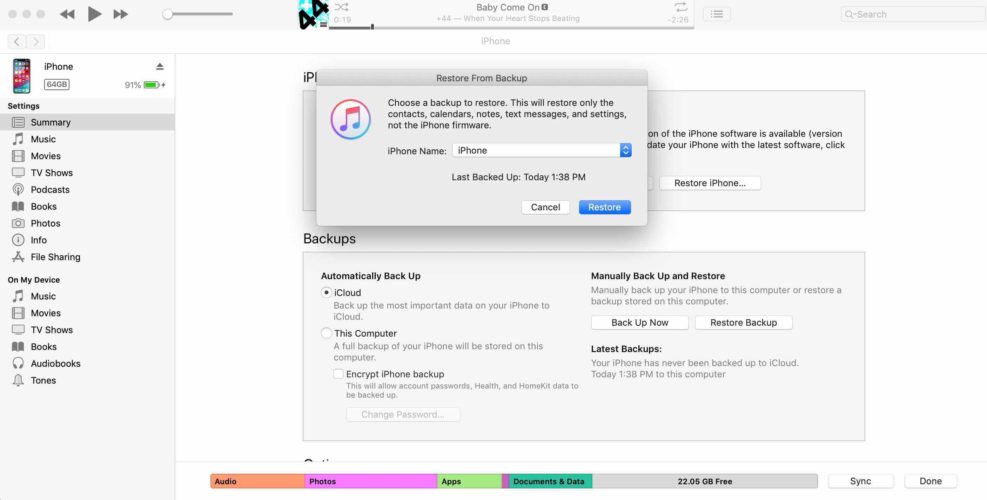Open TV Shows under On My Device
This screenshot has height=500, width=987.
tap(87, 329)
